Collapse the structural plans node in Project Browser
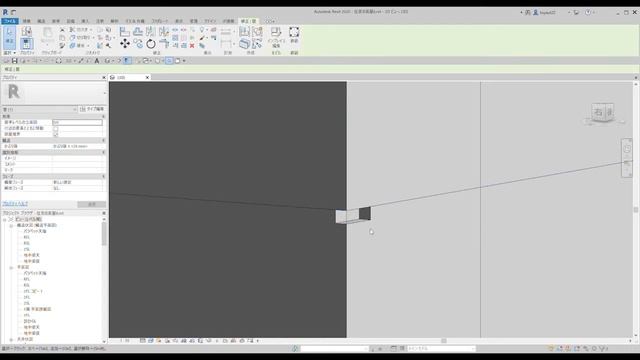This screenshot has height=360, width=640. click(11, 225)
